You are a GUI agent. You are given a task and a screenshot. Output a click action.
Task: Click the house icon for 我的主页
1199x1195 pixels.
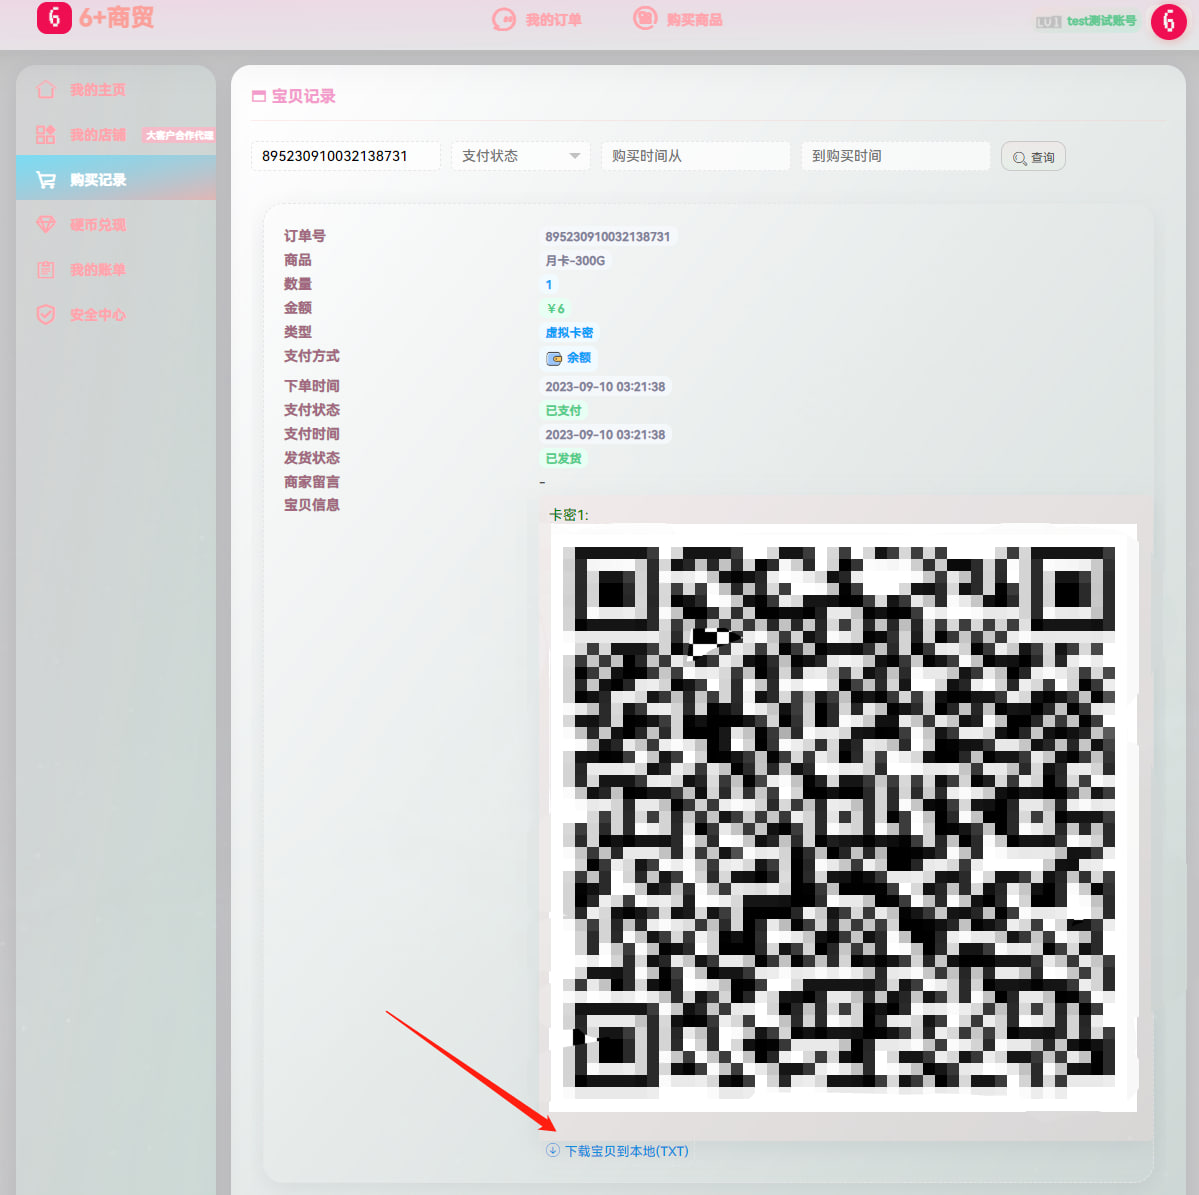coord(46,90)
